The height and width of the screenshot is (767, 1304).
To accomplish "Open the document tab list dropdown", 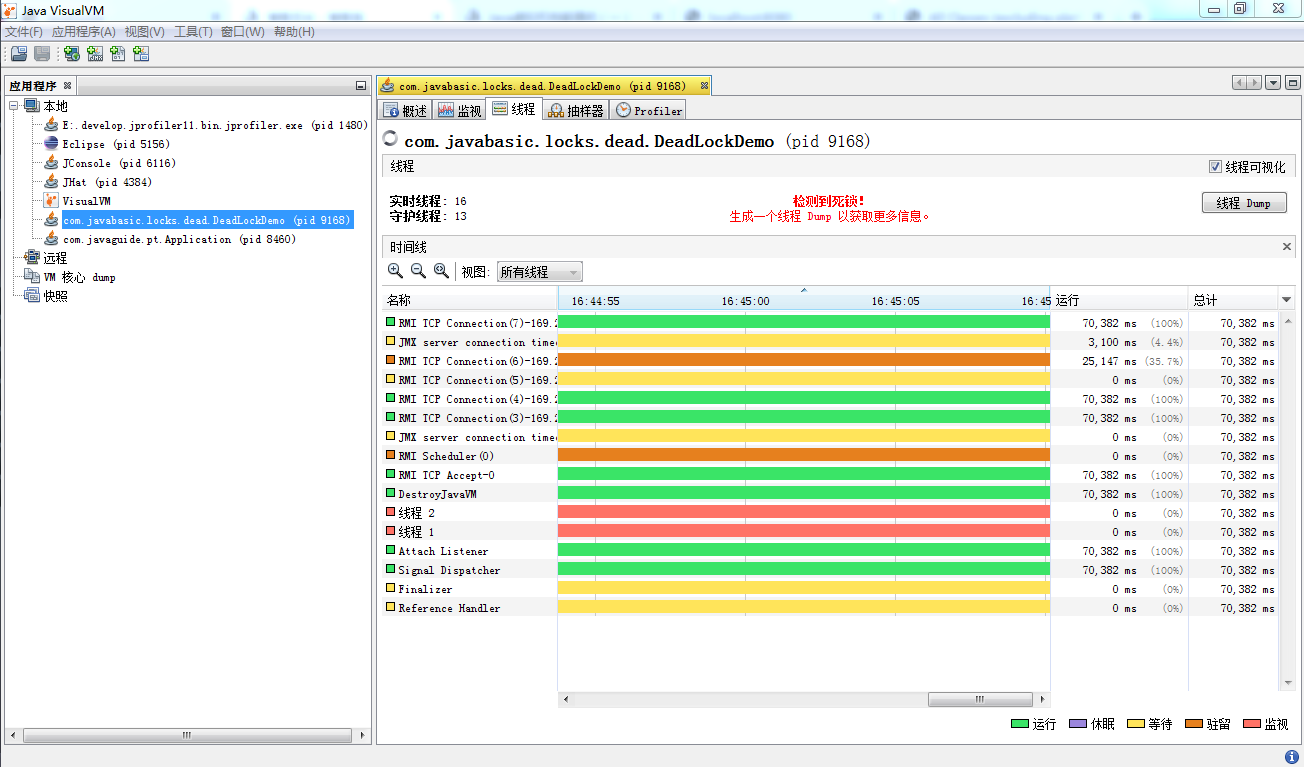I will [x=1273, y=83].
